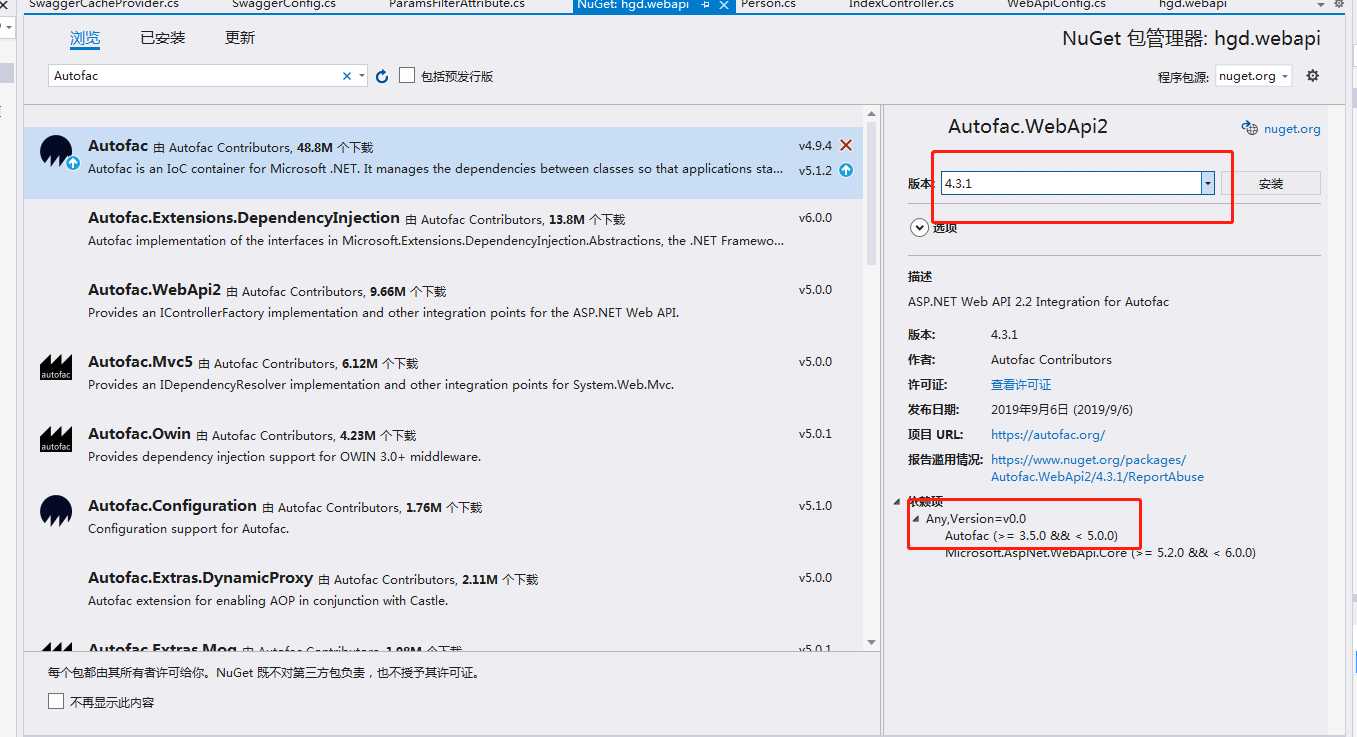Viewport: 1357px width, 737px height.
Task: Switch to the 浏览 (Browse) tab
Action: pos(85,38)
